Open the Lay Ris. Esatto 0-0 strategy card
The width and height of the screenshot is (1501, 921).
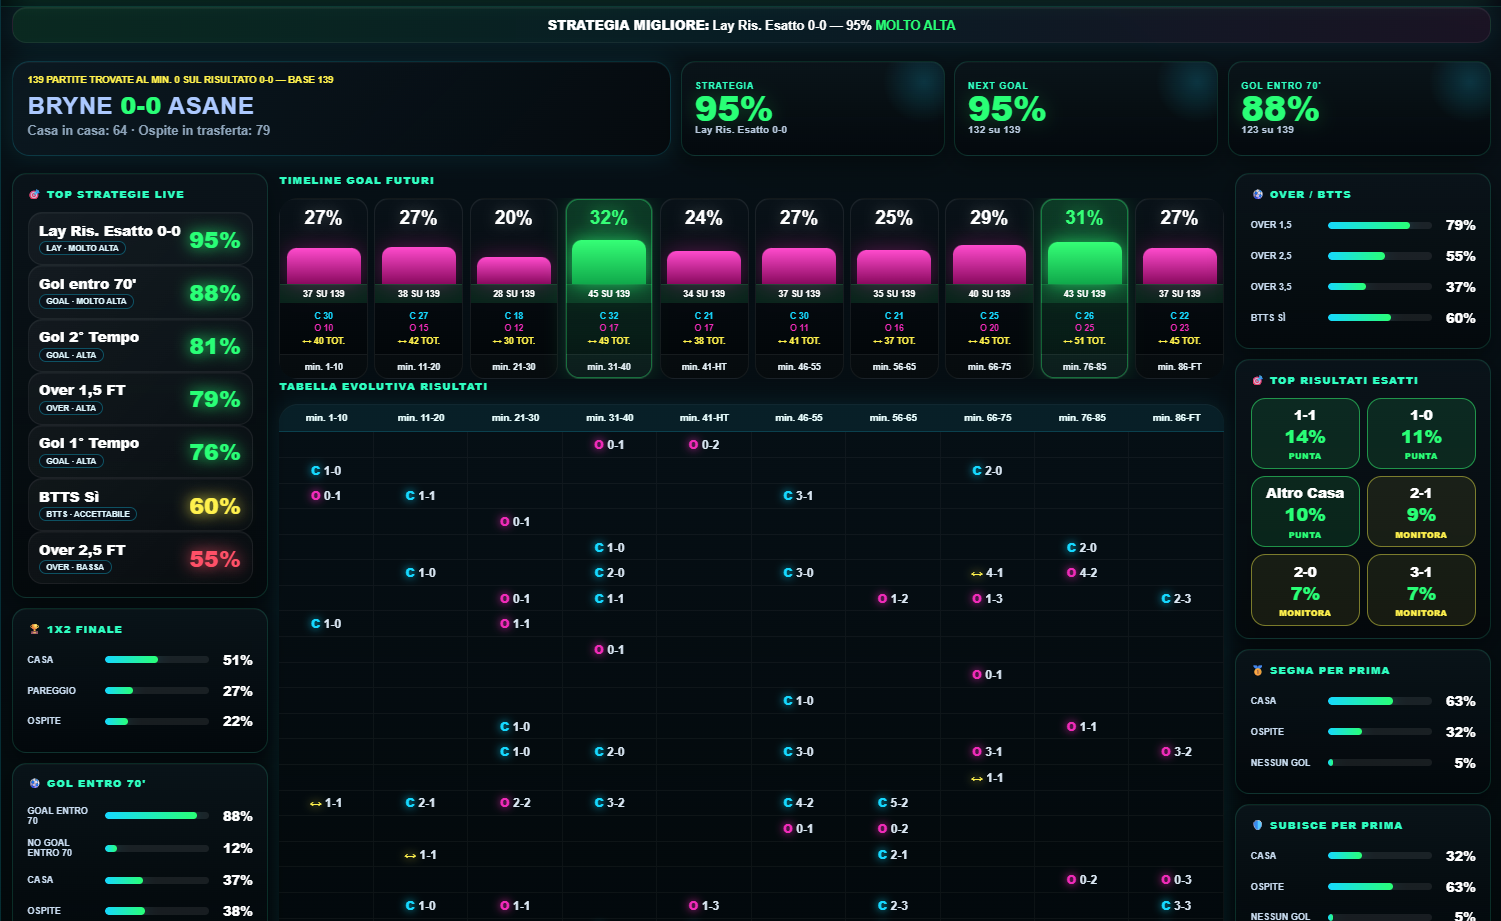140,239
